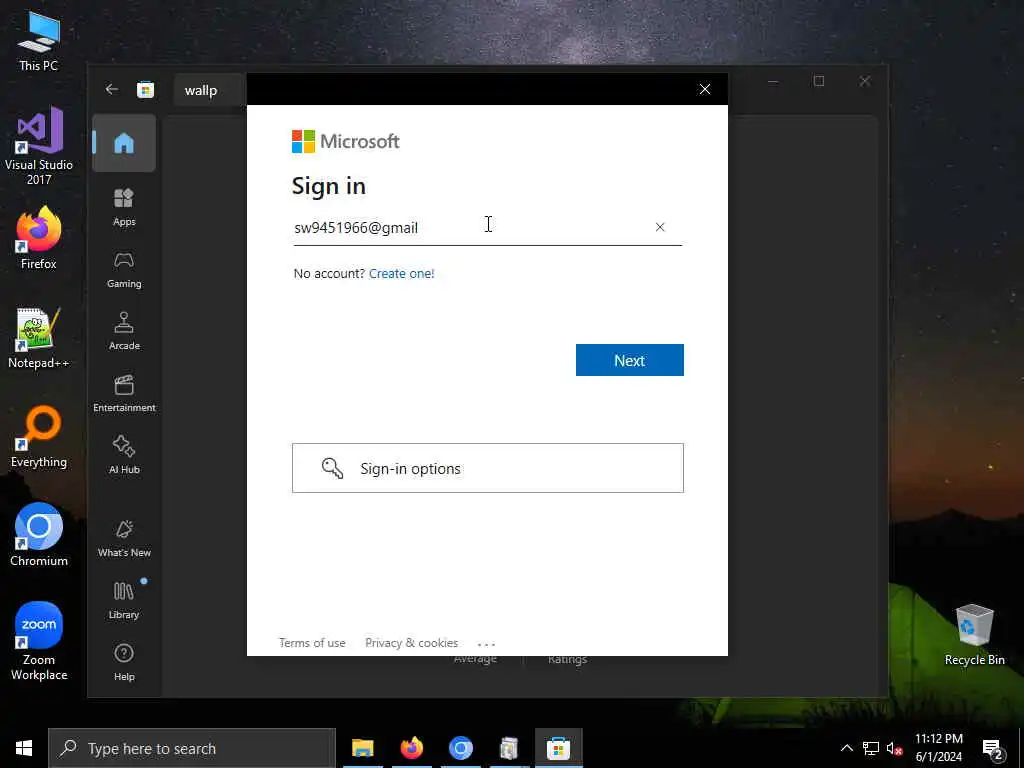Open Sign-in options
The width and height of the screenshot is (1024, 768).
click(x=488, y=468)
